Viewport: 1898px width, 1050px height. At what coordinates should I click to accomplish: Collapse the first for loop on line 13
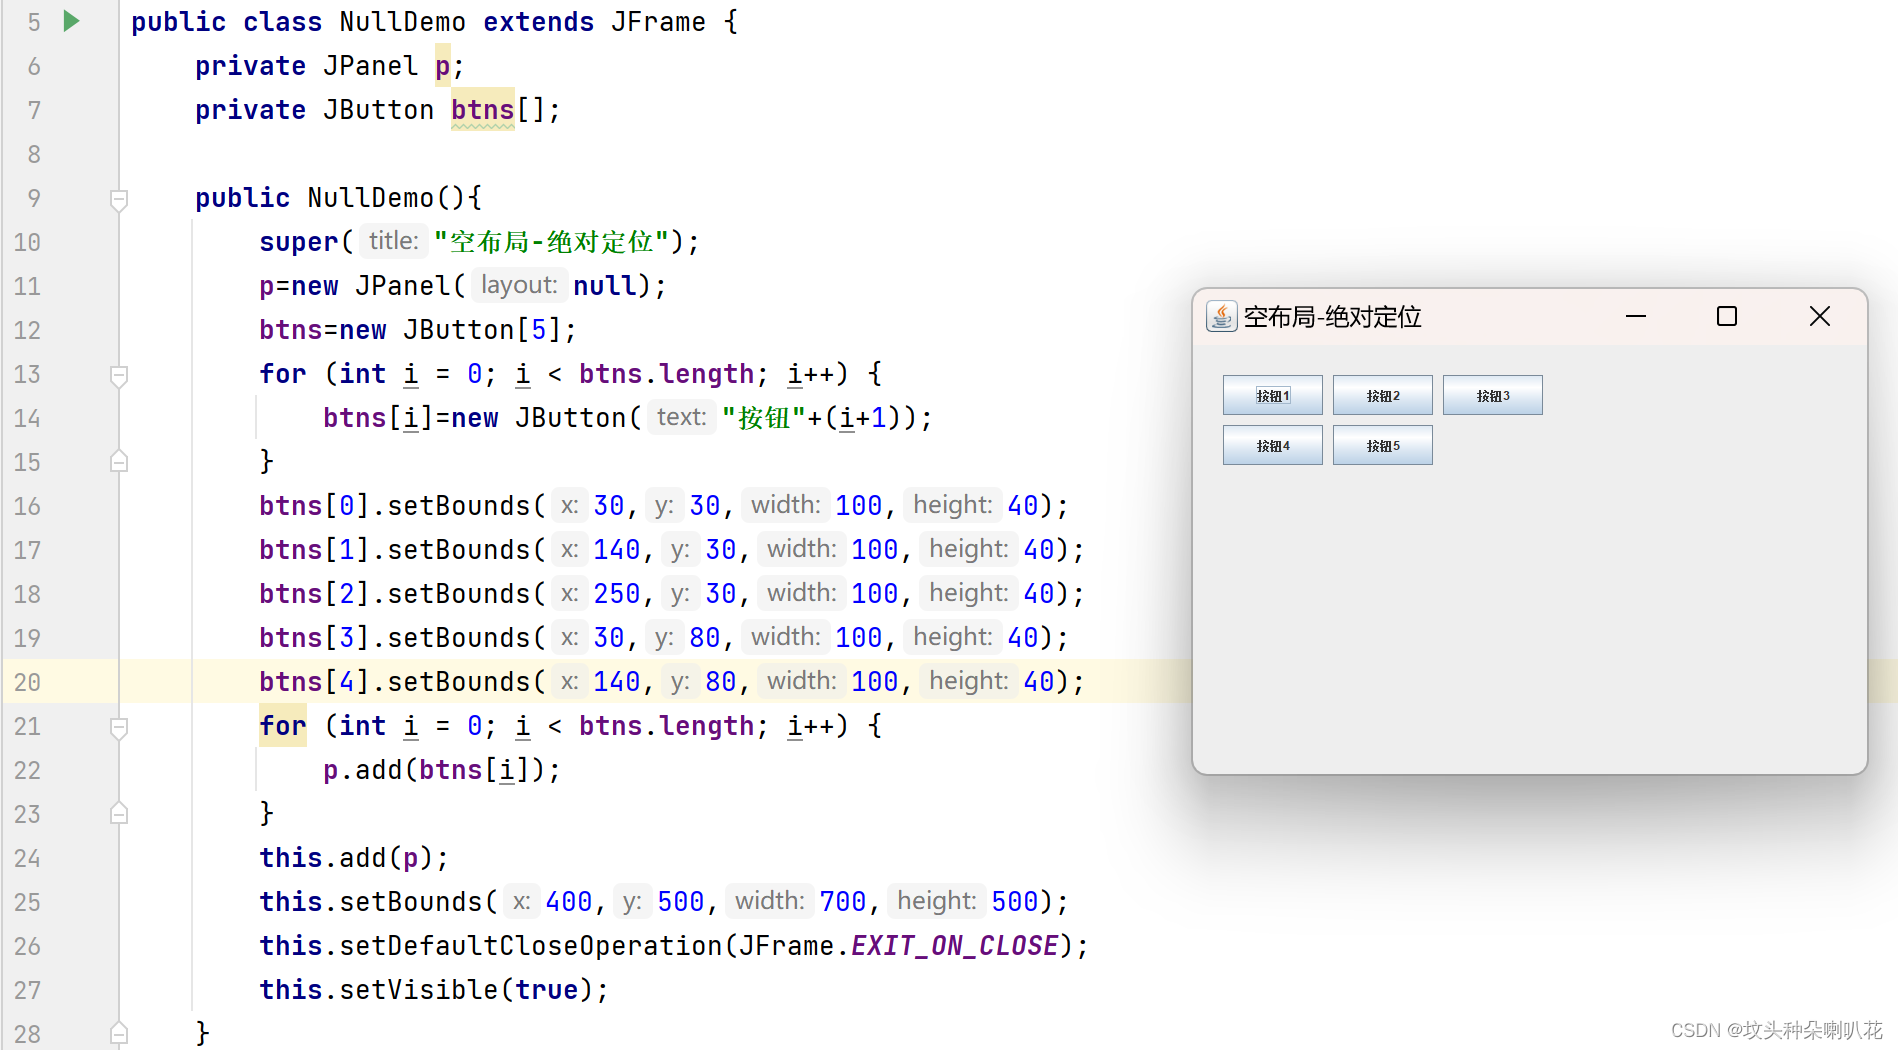(x=119, y=375)
